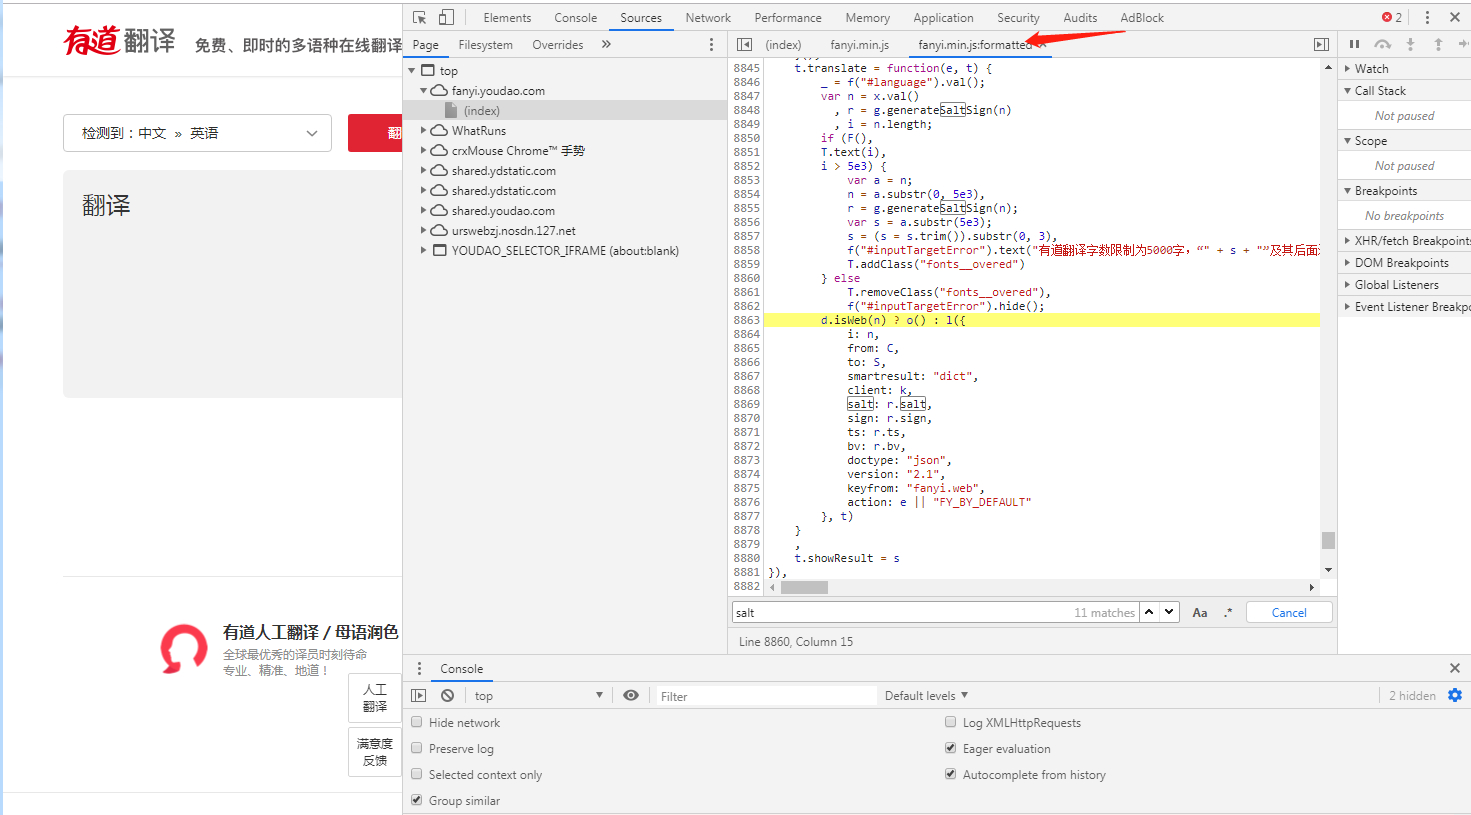
Task: Expand the urswebzj.nosdn.127.net node
Action: (x=423, y=231)
